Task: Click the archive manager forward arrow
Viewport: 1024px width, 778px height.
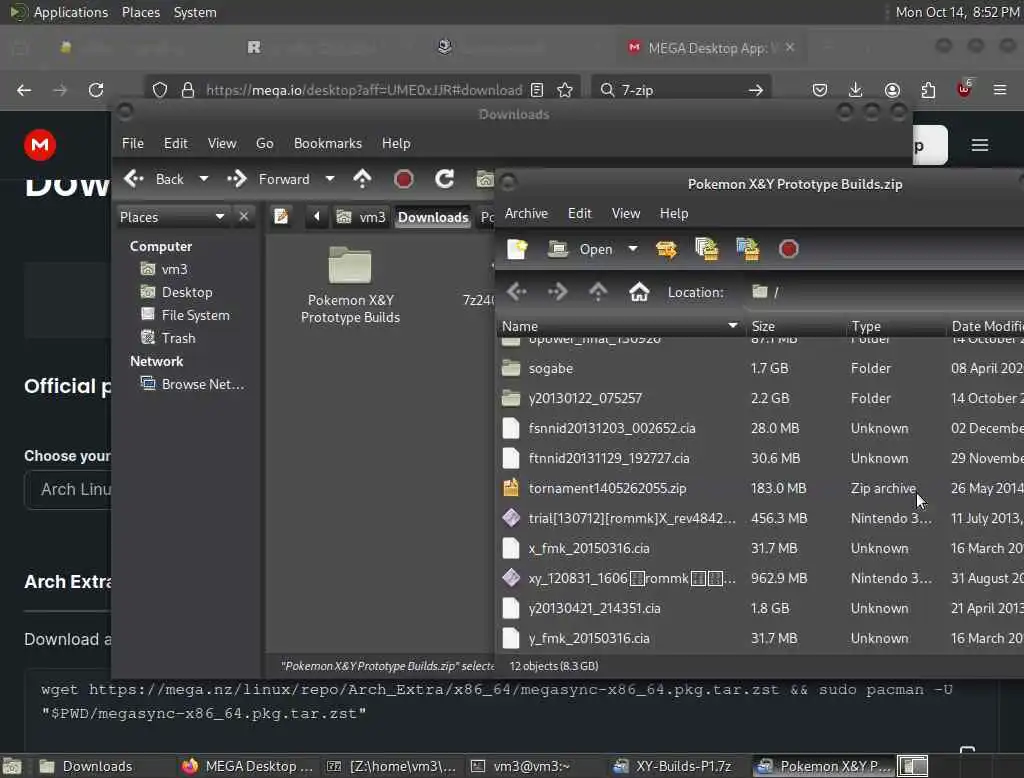Action: tap(558, 292)
